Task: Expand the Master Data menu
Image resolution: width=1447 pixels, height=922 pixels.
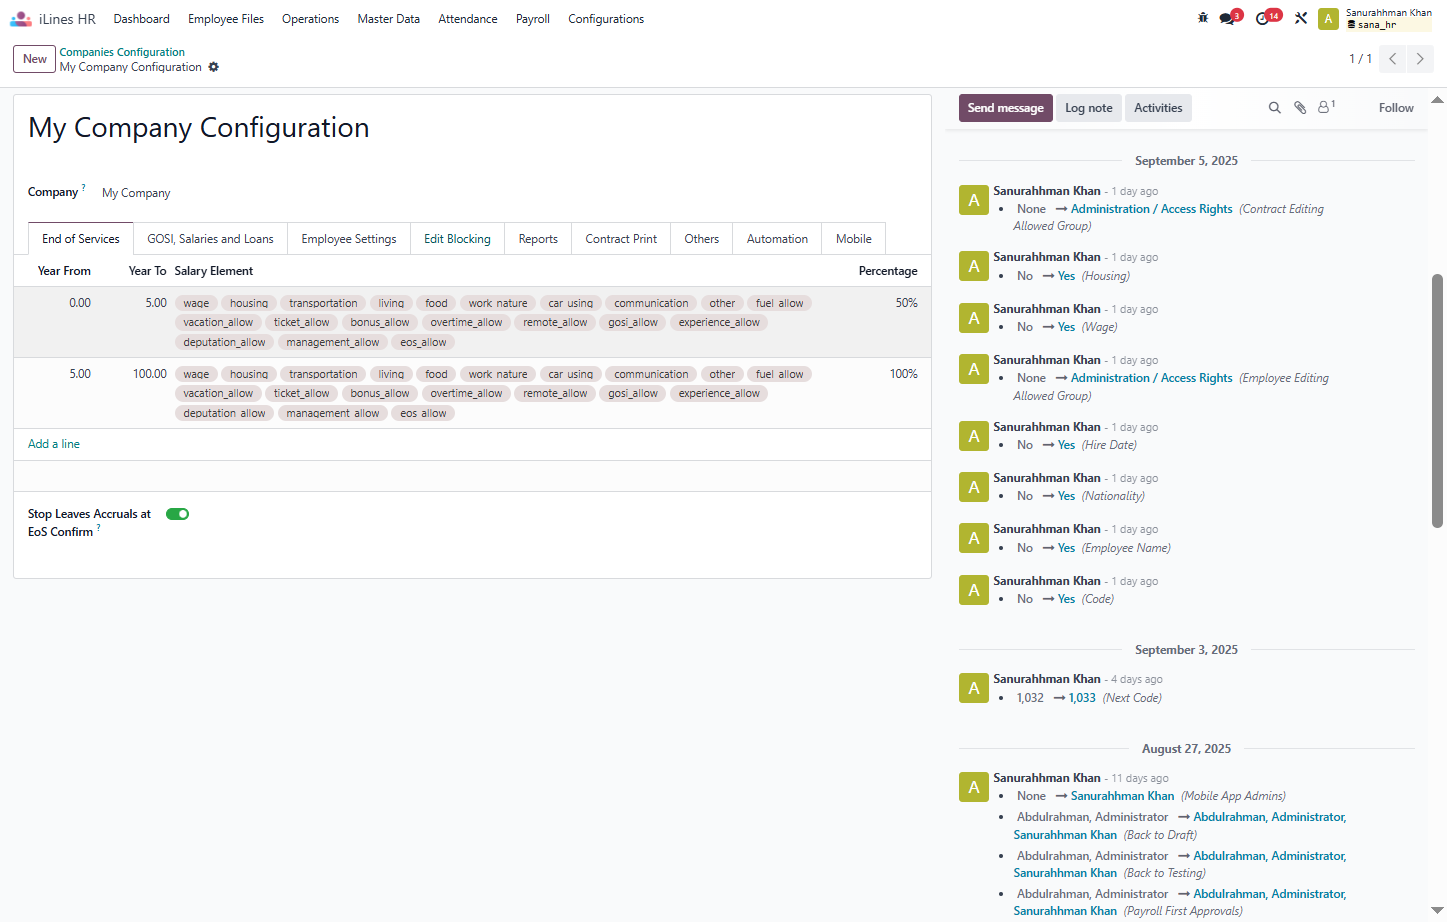Action: tap(389, 19)
